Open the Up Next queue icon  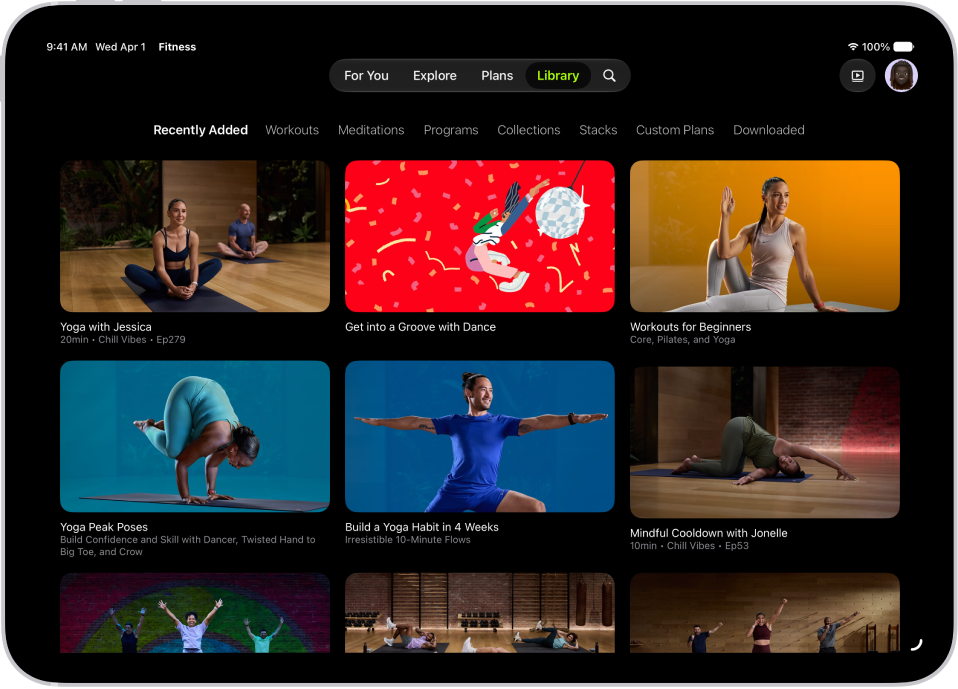pyautogui.click(x=857, y=76)
